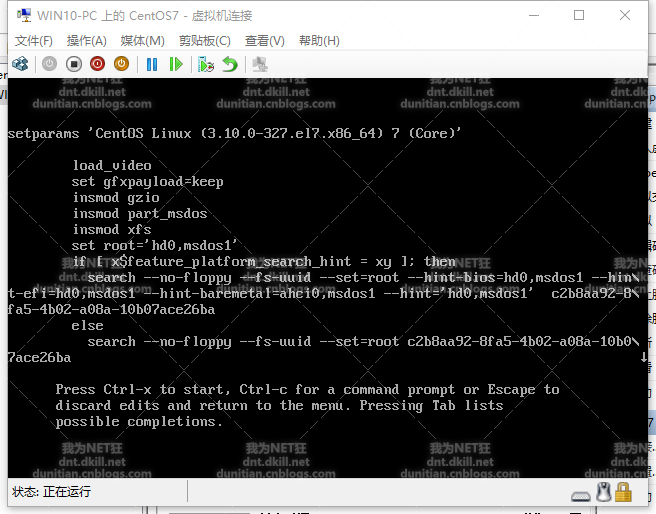This screenshot has width=656, height=514.
Task: Click the '7ace26ba' wrapped line
Action: point(39,358)
